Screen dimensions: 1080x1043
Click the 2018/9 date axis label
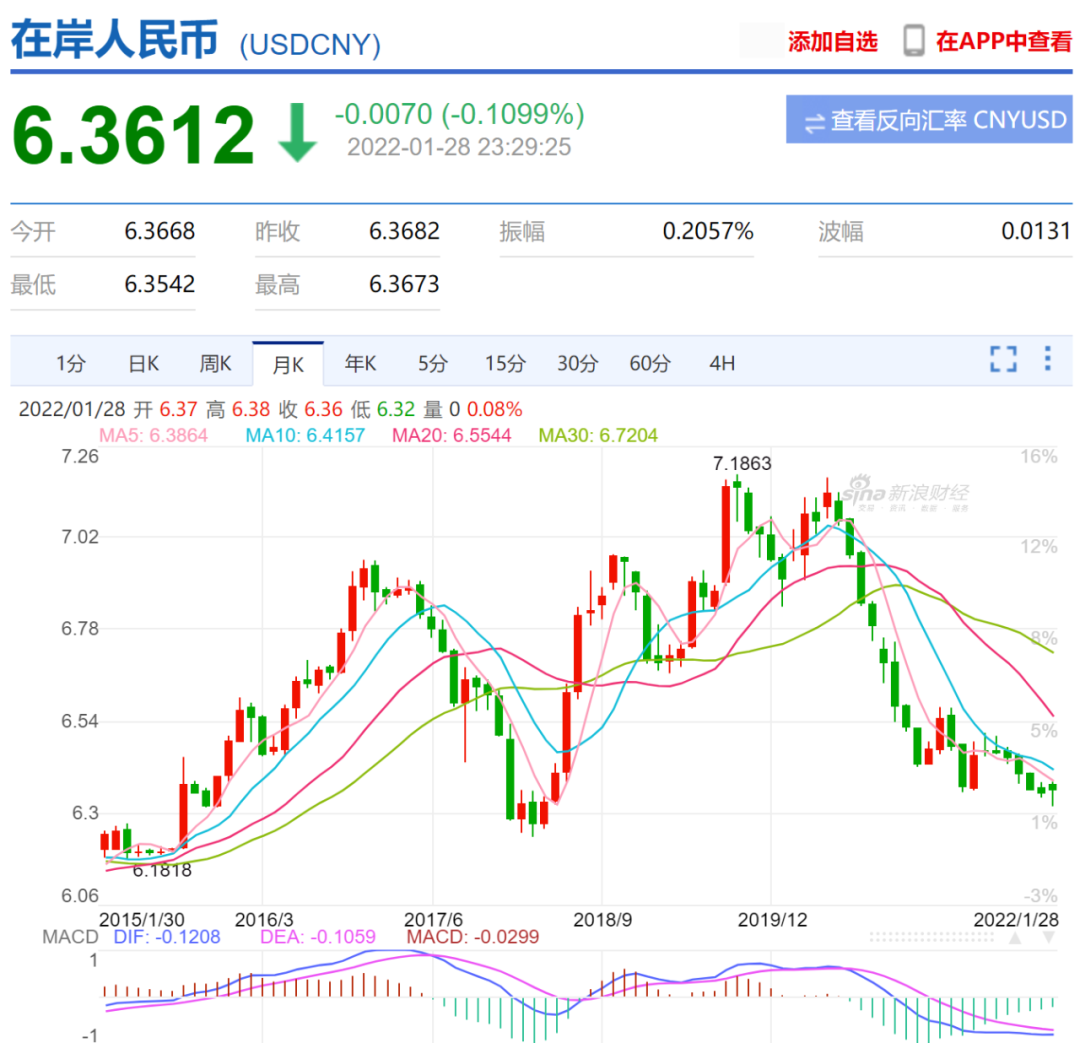click(603, 919)
